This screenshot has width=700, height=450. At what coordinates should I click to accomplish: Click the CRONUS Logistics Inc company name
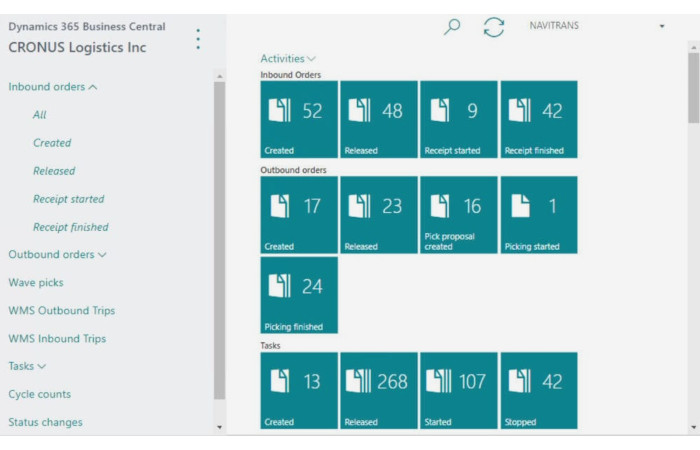coord(77,47)
